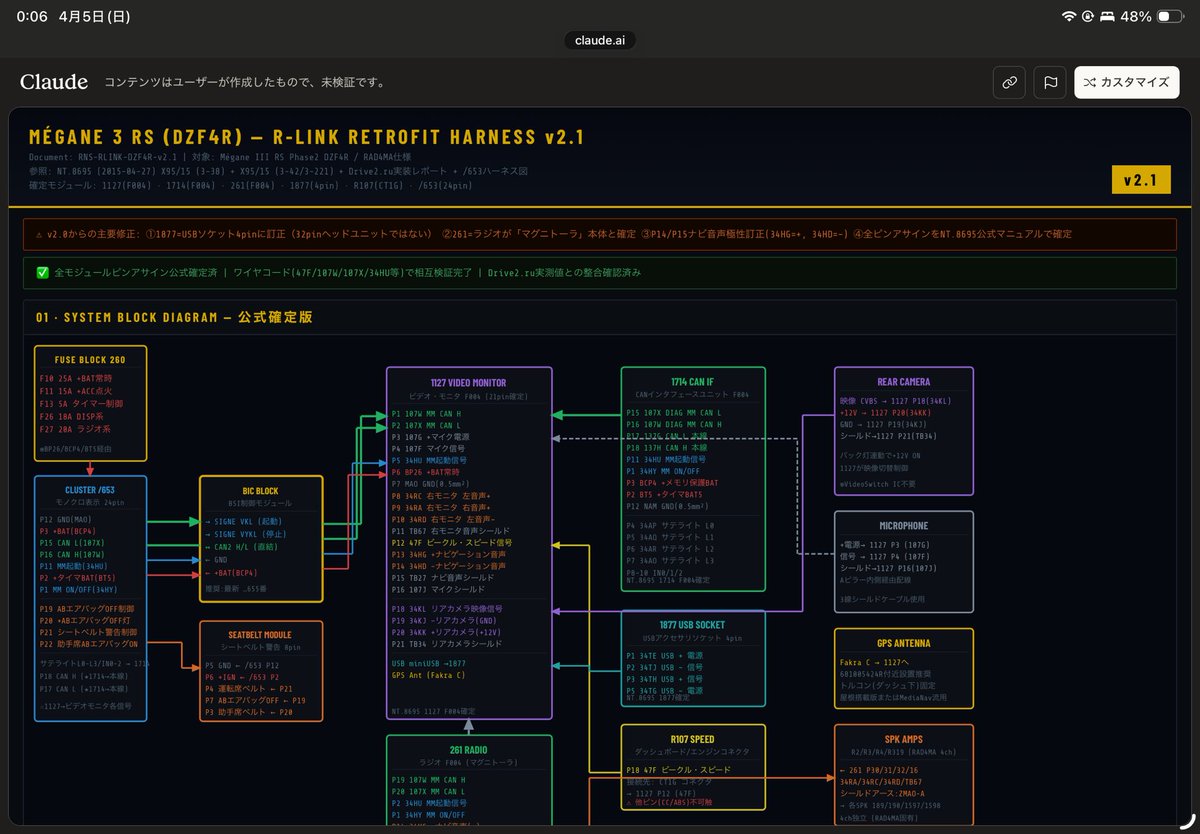Select the 1714 CAN IF block title

[693, 383]
